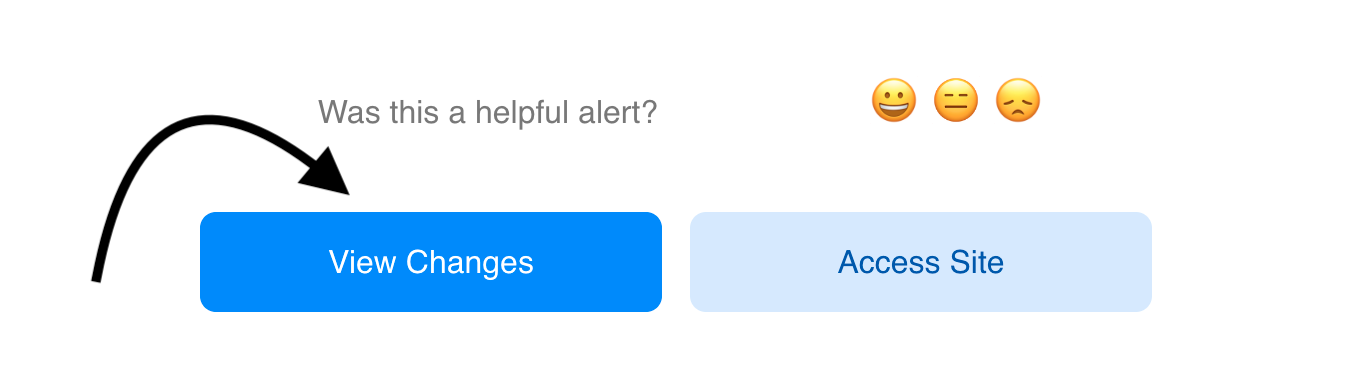Mark alert as unhelpful with sad emoji
Screen dimensions: 1360x376
point(1017,101)
